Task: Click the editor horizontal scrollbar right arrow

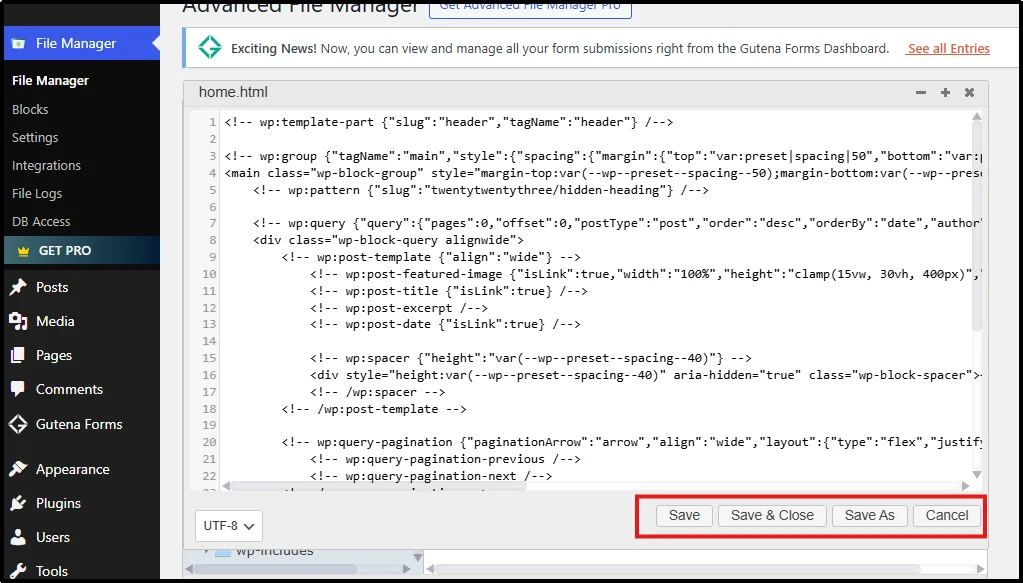Action: point(966,486)
